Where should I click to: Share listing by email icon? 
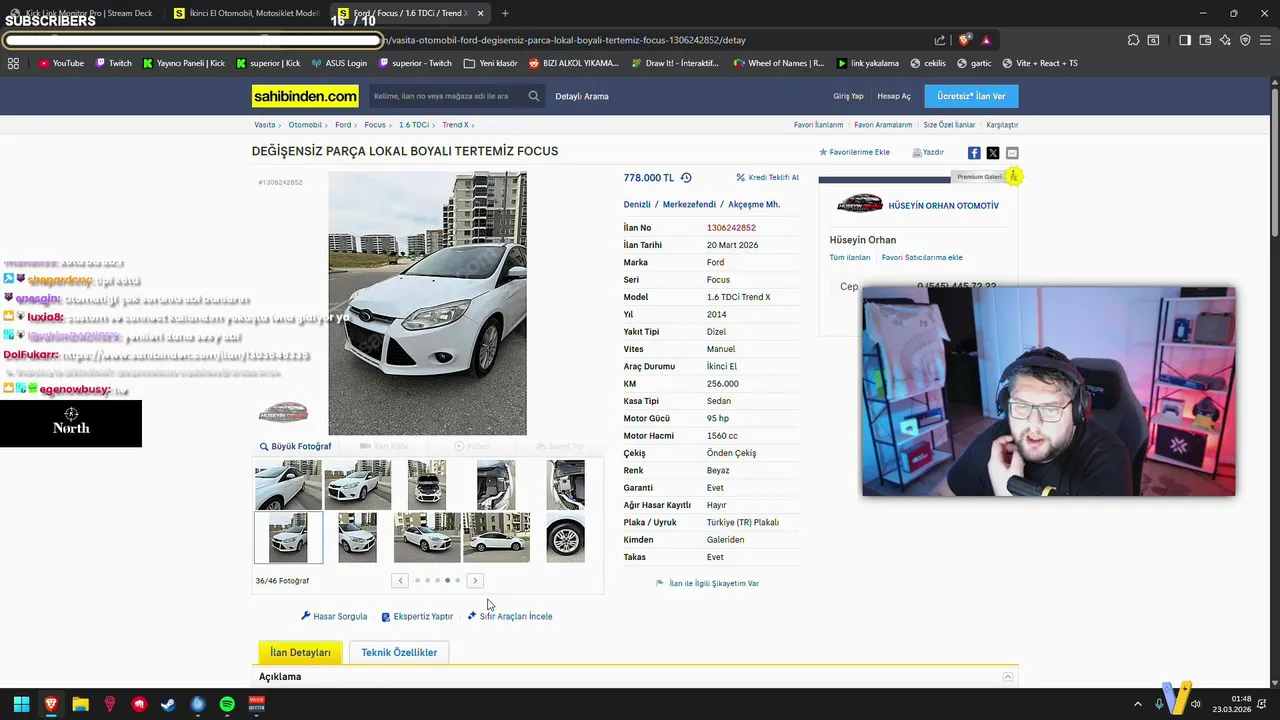coord(1012,153)
